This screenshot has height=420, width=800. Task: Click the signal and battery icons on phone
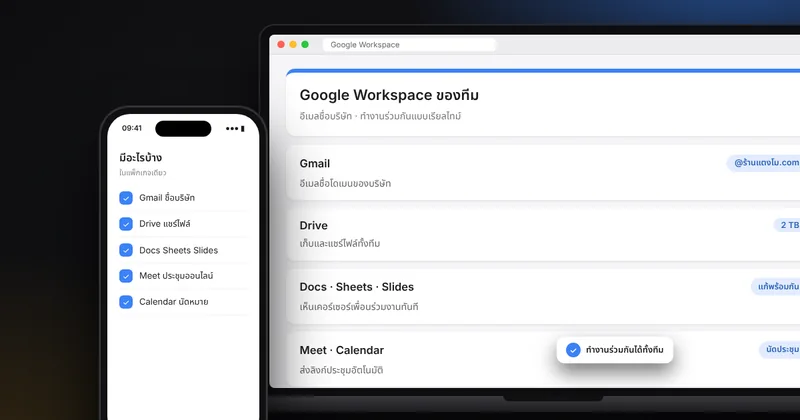235,129
